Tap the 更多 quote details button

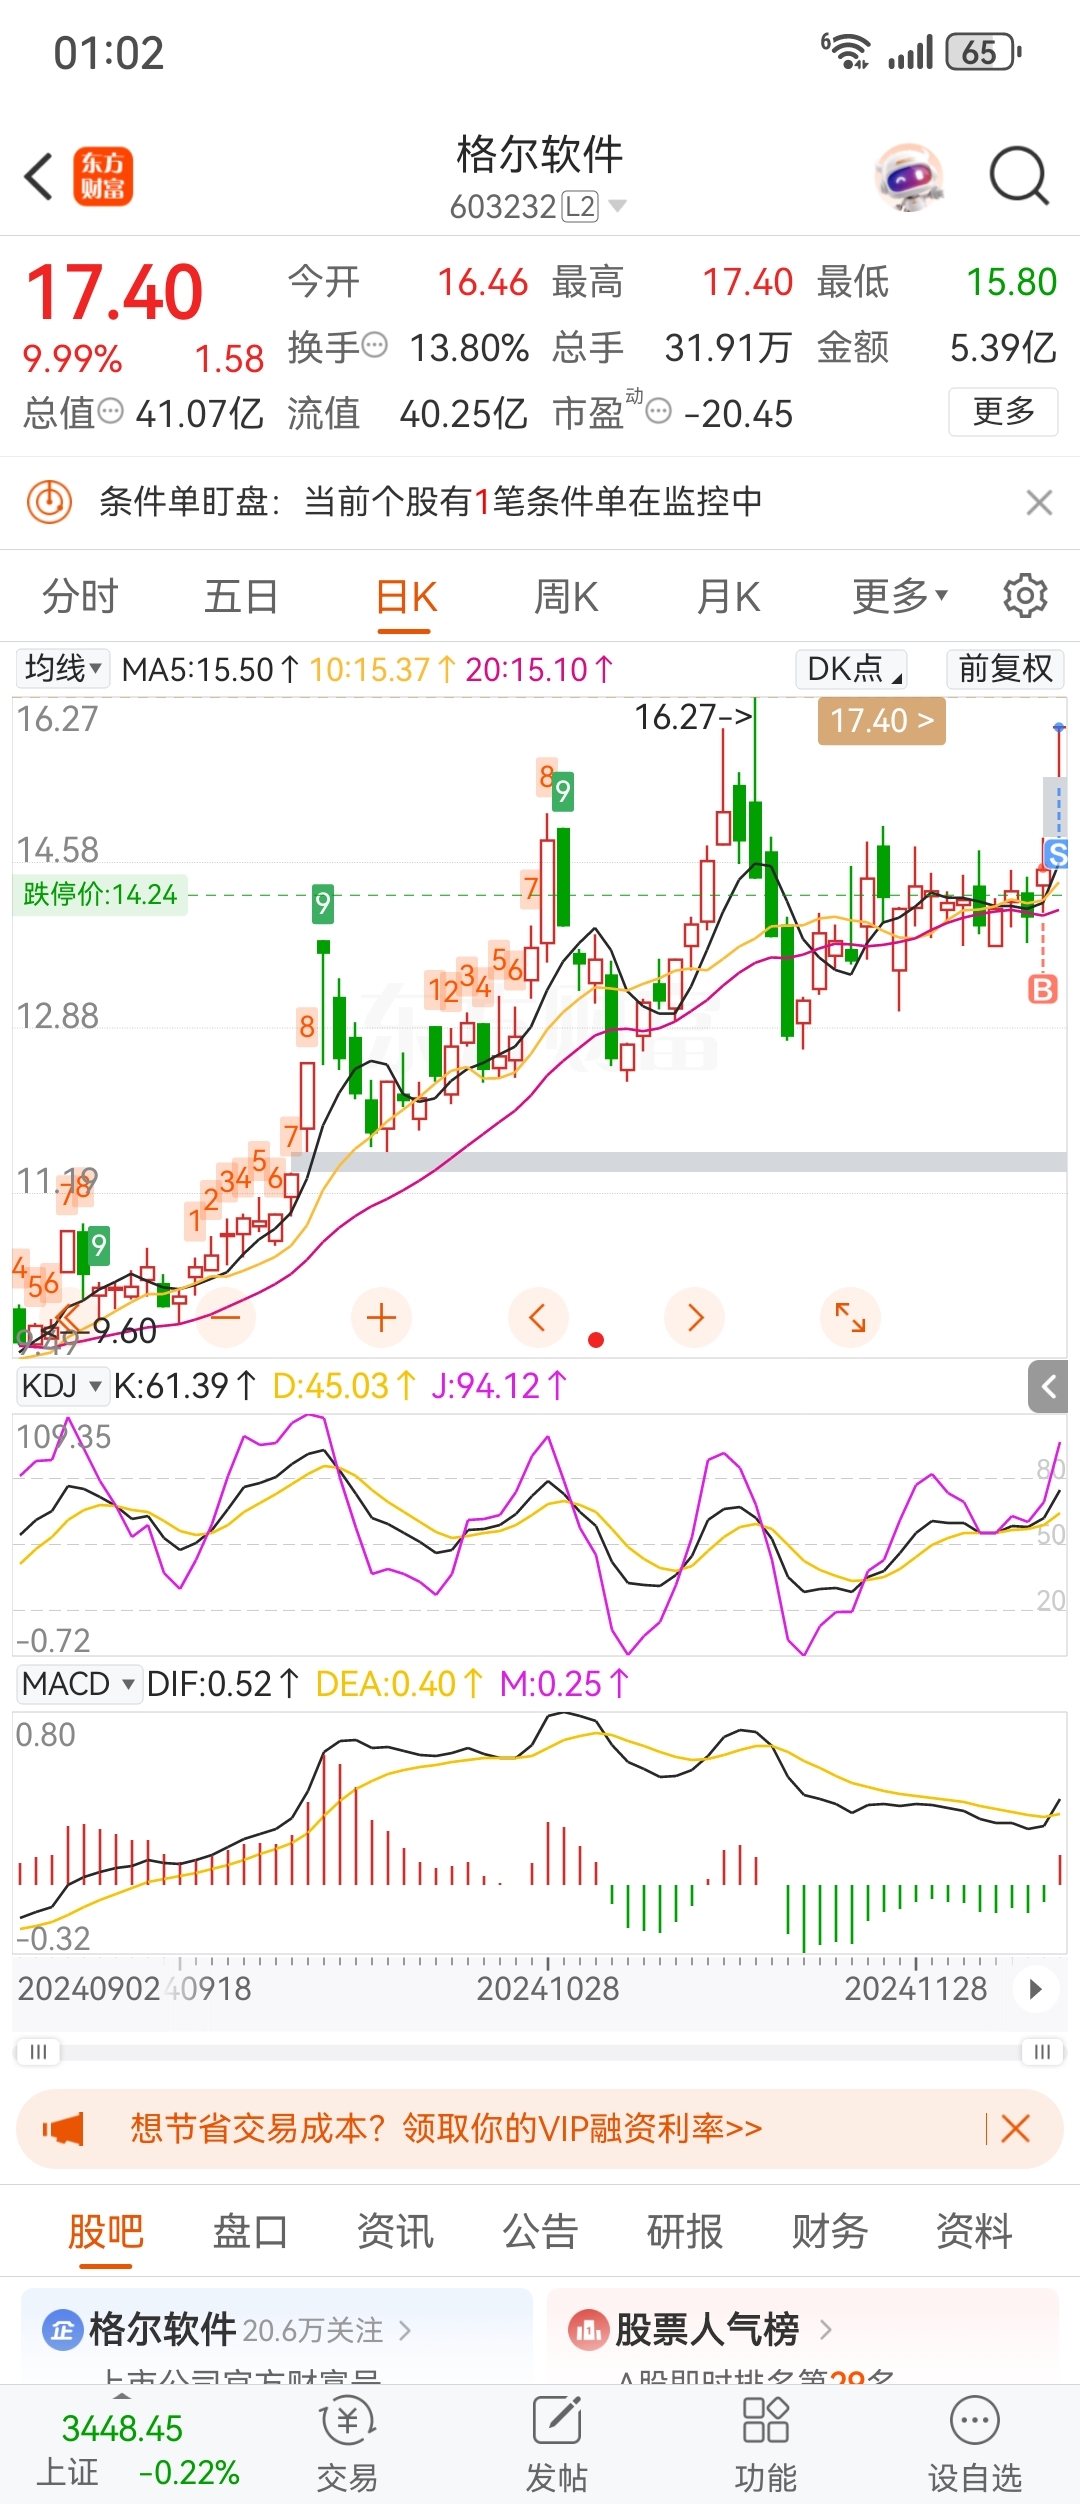[1003, 411]
